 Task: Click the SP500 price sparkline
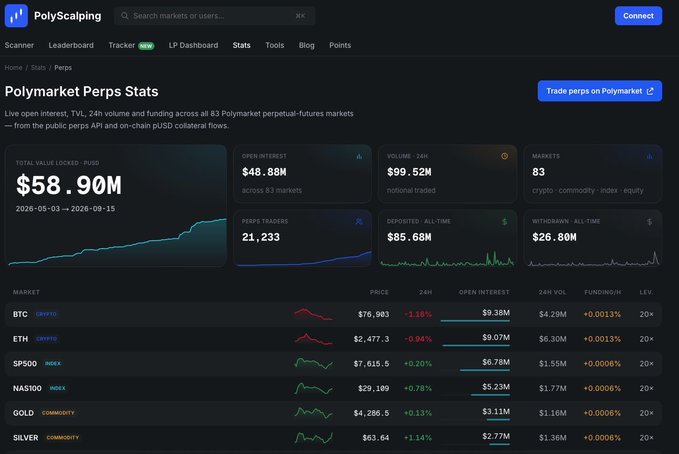(x=313, y=363)
